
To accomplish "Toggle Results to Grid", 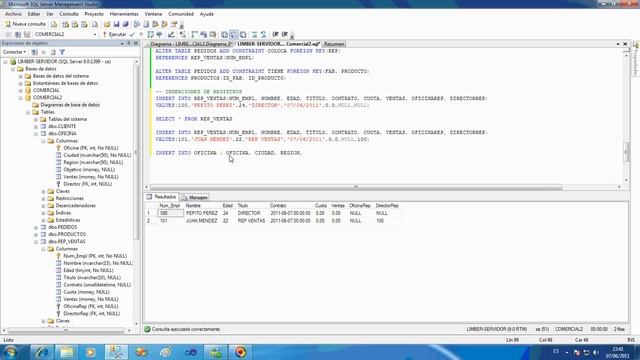I will point(234,34).
